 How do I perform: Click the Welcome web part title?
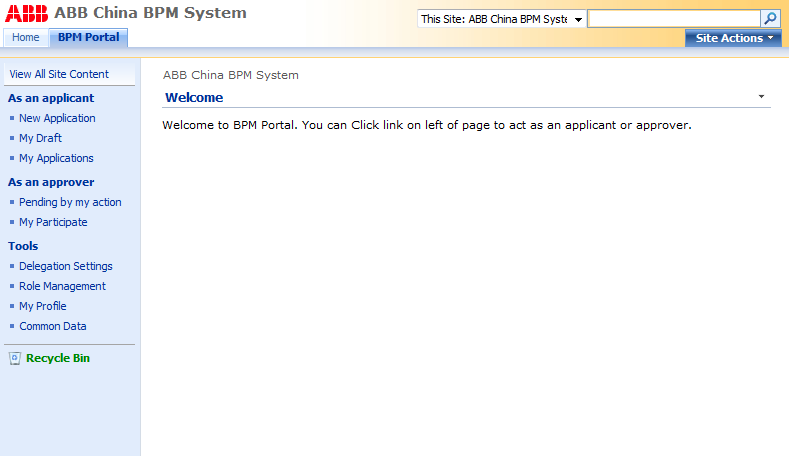[194, 98]
